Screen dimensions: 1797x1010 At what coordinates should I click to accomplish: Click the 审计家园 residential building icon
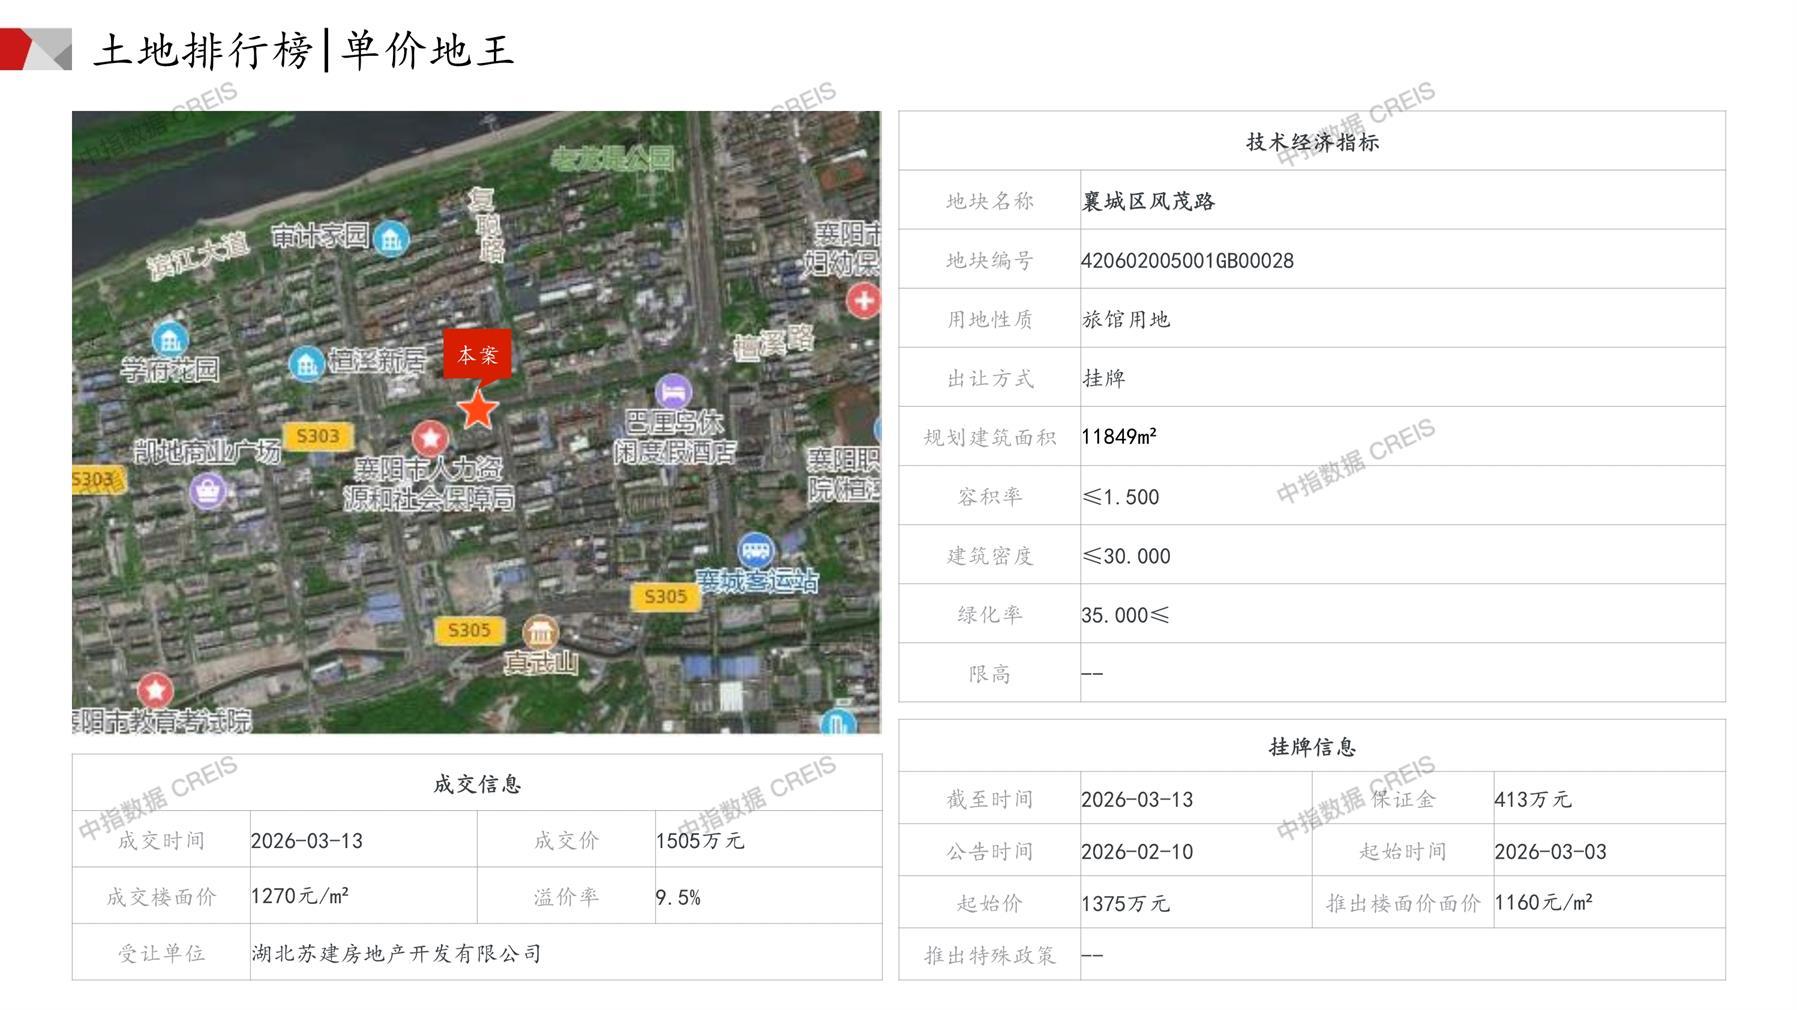pyautogui.click(x=391, y=239)
